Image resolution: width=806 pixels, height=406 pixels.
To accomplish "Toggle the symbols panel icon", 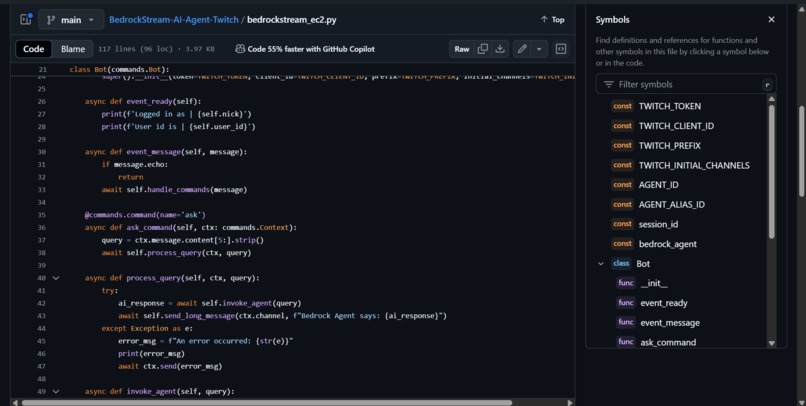I will tap(561, 49).
